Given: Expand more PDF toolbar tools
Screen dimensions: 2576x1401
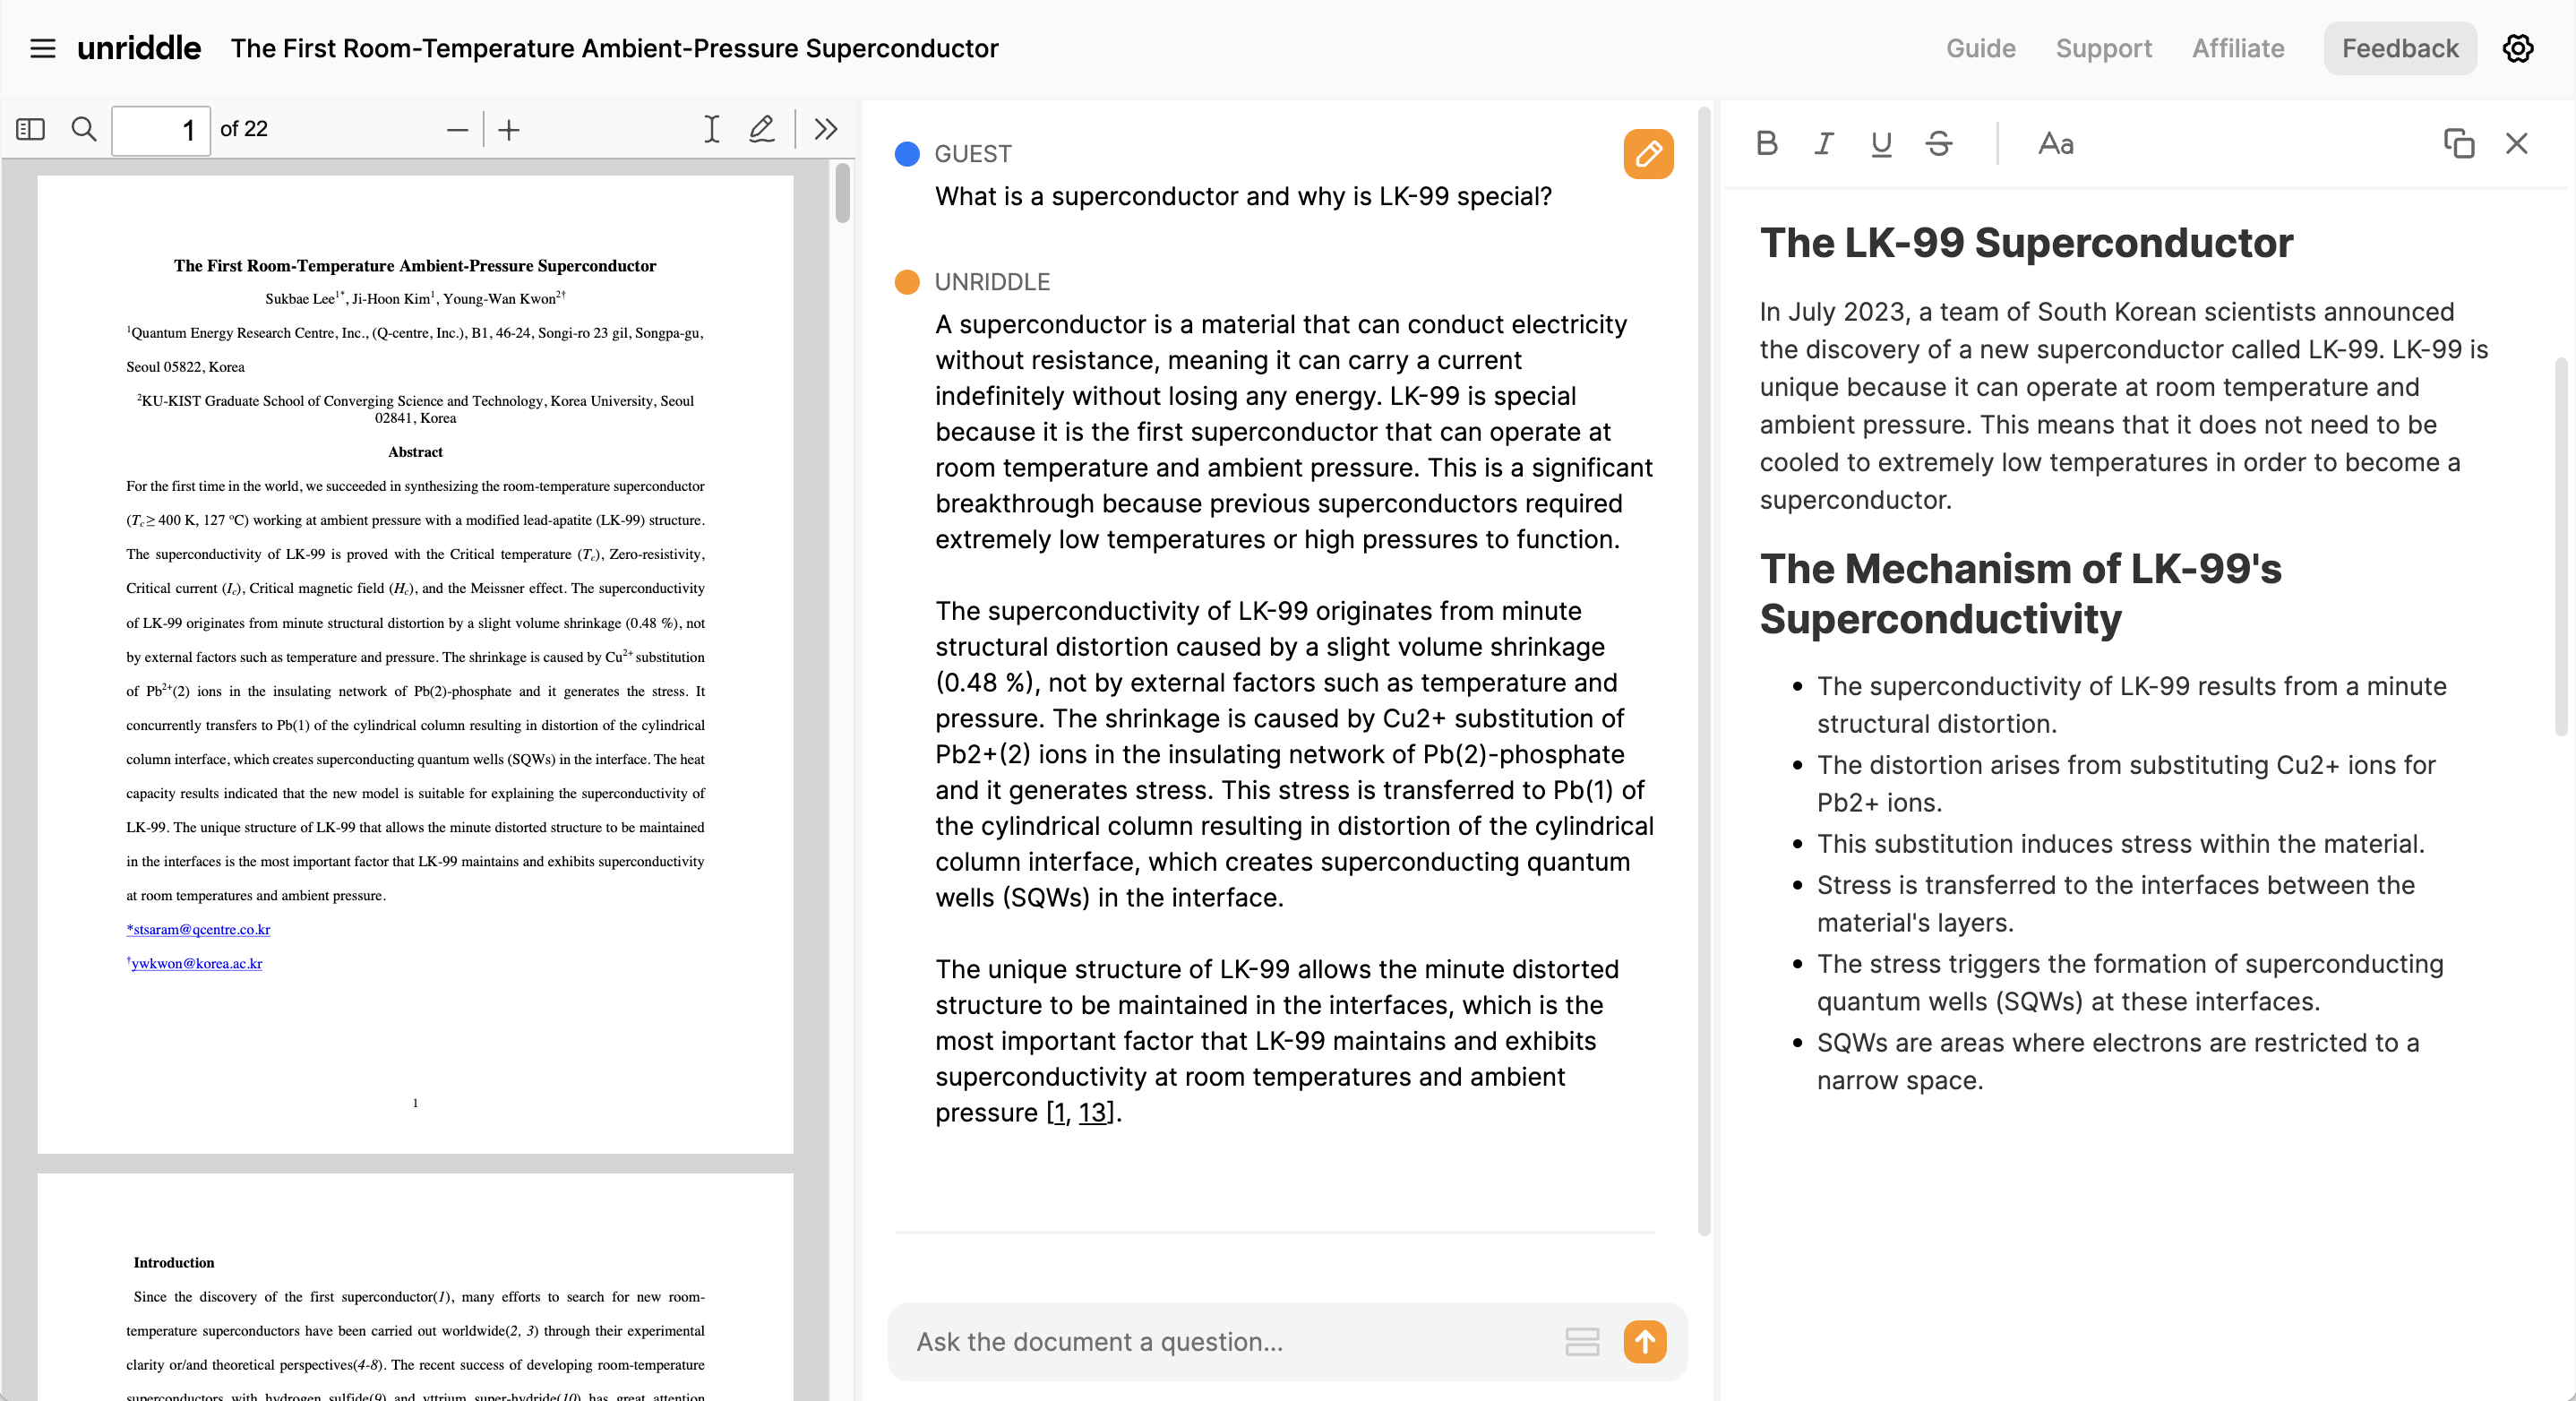Looking at the screenshot, I should [826, 129].
